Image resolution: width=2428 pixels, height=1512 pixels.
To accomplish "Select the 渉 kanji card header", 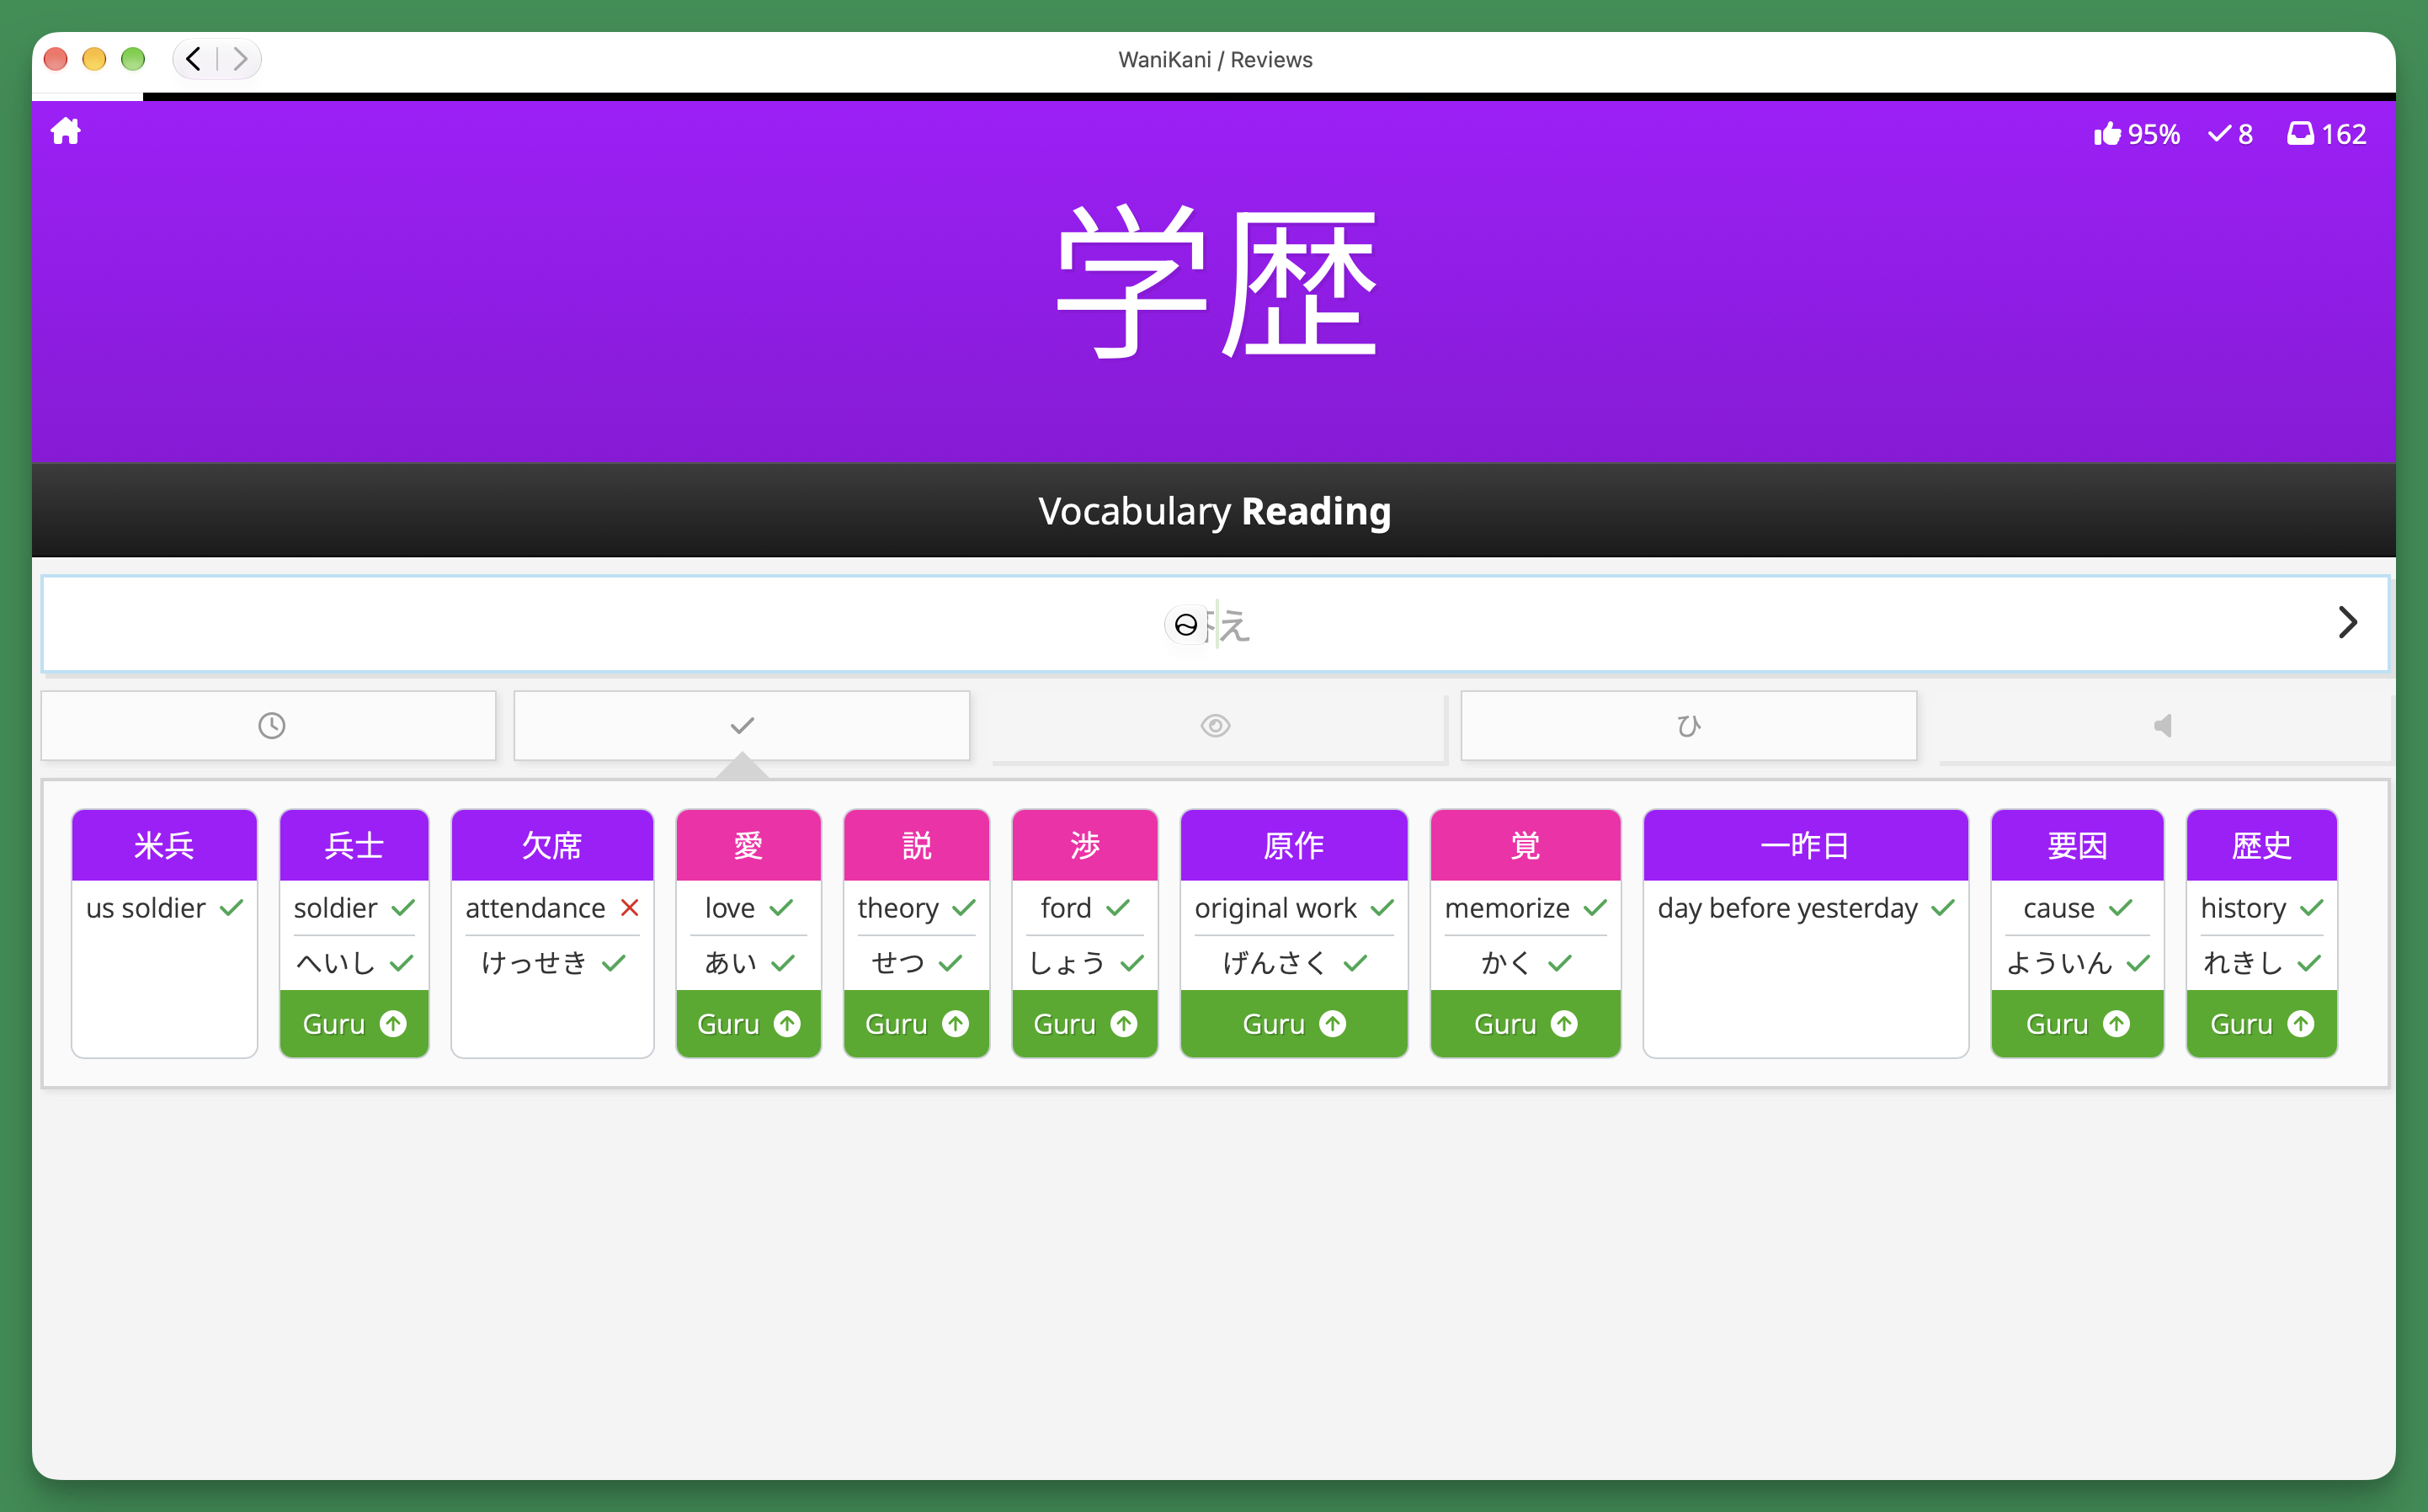I will [x=1084, y=845].
